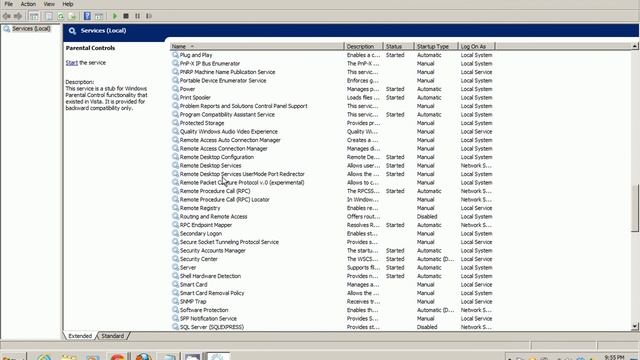Click the Services header search icon

point(72,31)
